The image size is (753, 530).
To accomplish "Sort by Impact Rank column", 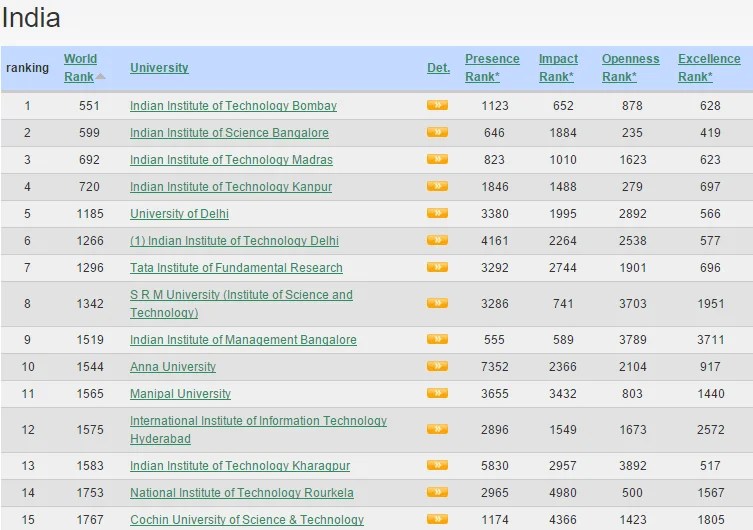I will pos(558,68).
